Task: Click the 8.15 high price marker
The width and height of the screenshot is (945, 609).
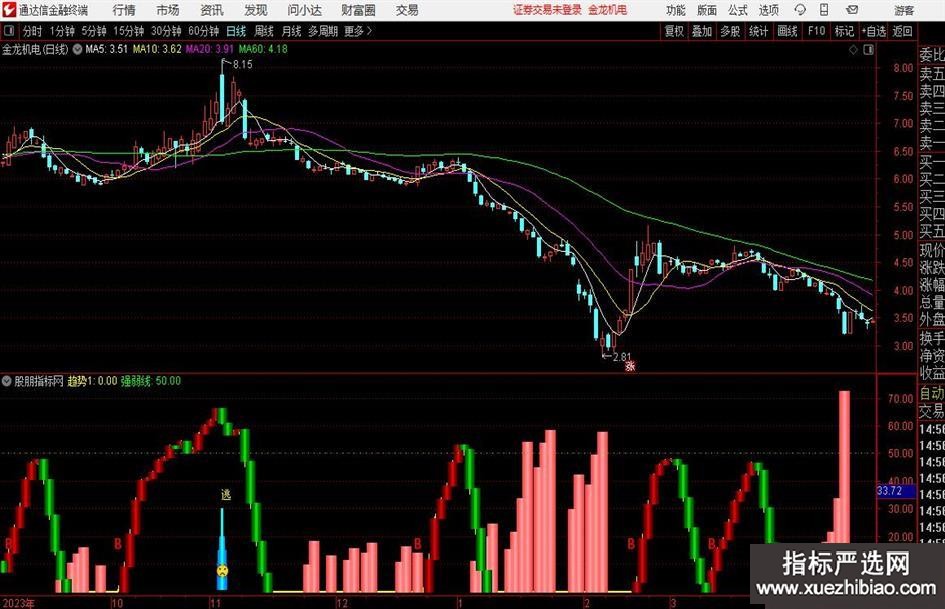Action: pyautogui.click(x=242, y=64)
